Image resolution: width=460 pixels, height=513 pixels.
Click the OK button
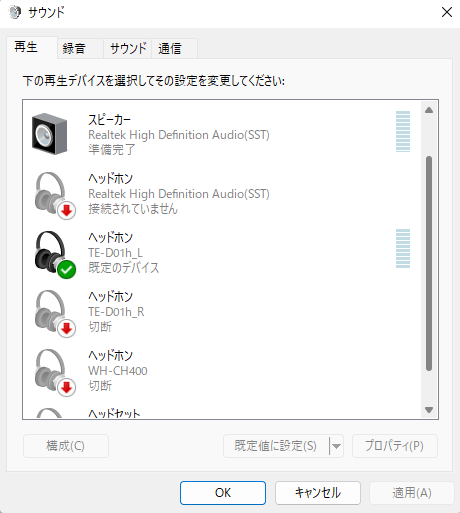coord(223,493)
